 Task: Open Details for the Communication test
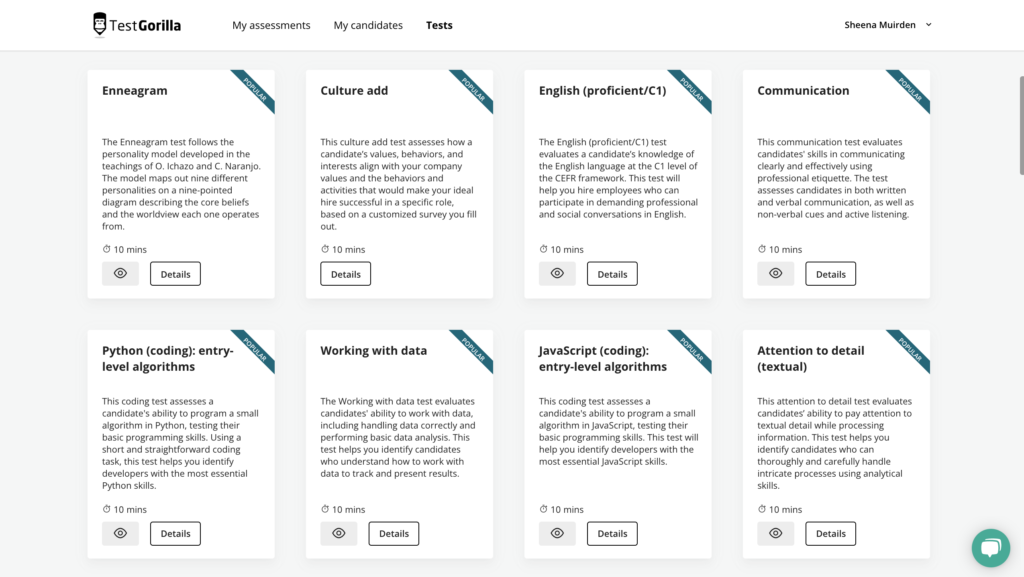(x=830, y=273)
